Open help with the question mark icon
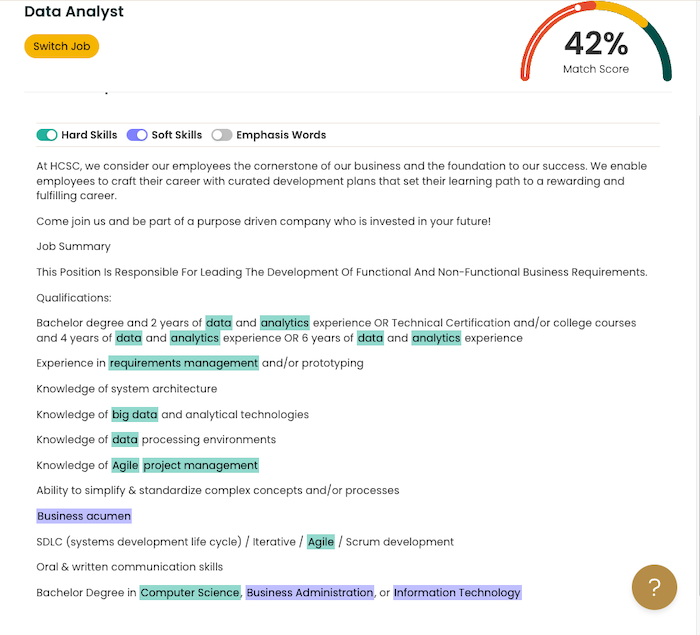The height and width of the screenshot is (635, 700). (x=654, y=587)
